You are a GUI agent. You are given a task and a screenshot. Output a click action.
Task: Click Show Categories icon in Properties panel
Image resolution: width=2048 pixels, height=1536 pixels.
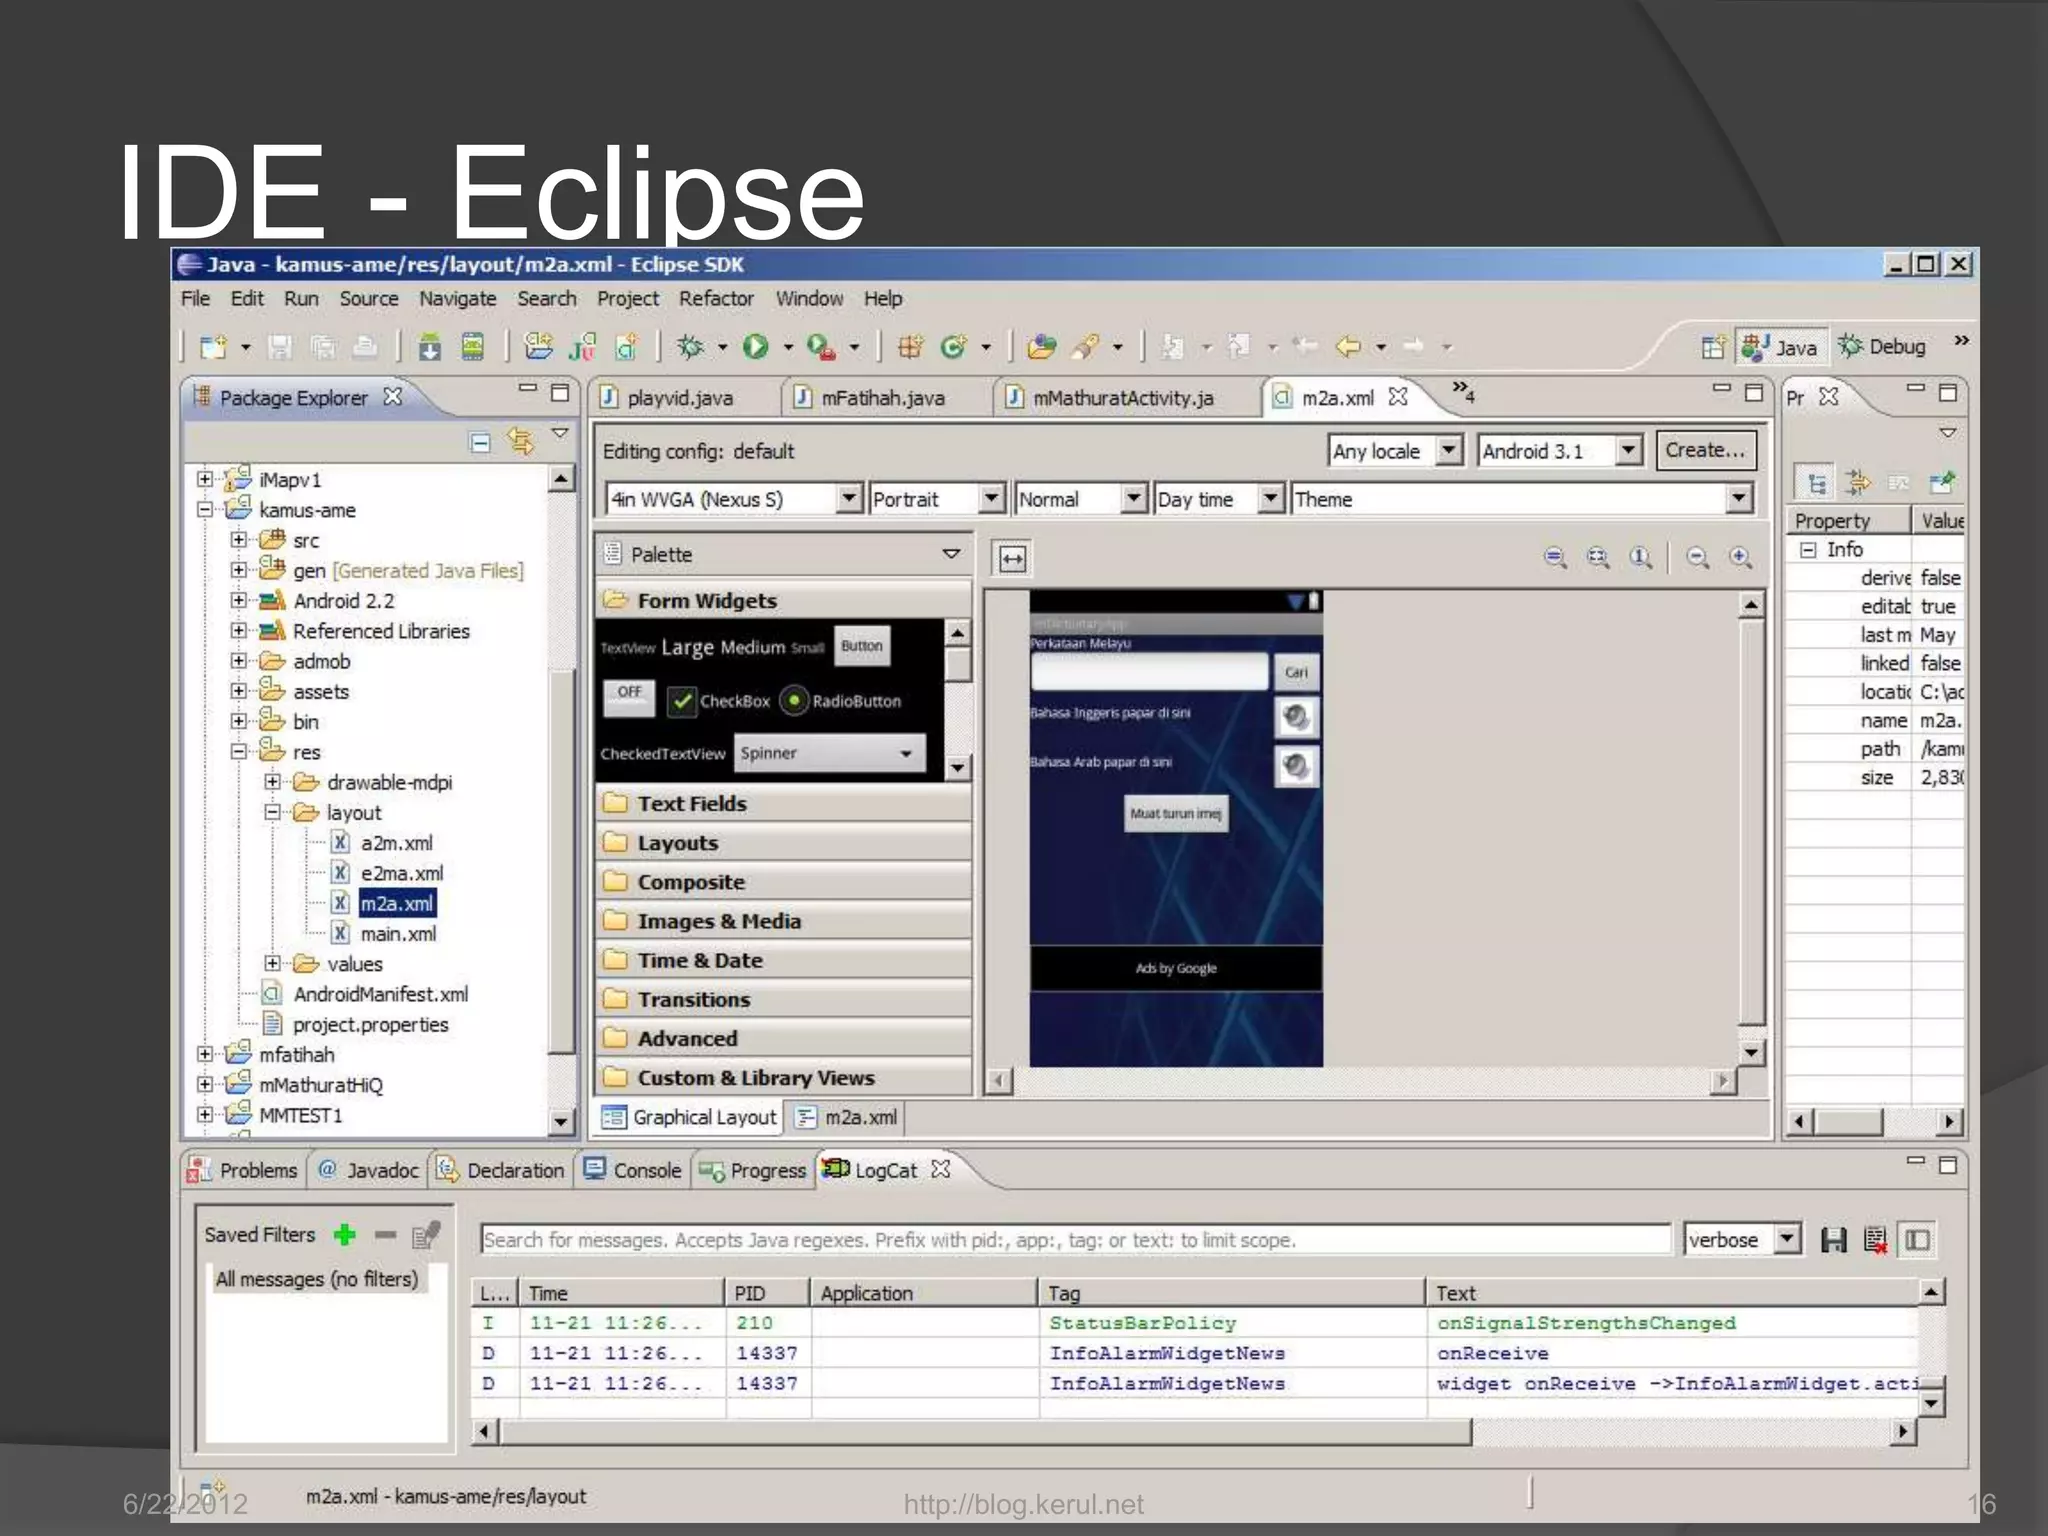point(1816,483)
